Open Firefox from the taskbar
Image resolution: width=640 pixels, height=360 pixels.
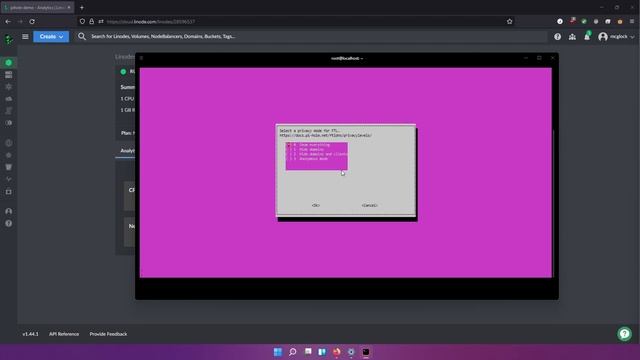(336, 352)
